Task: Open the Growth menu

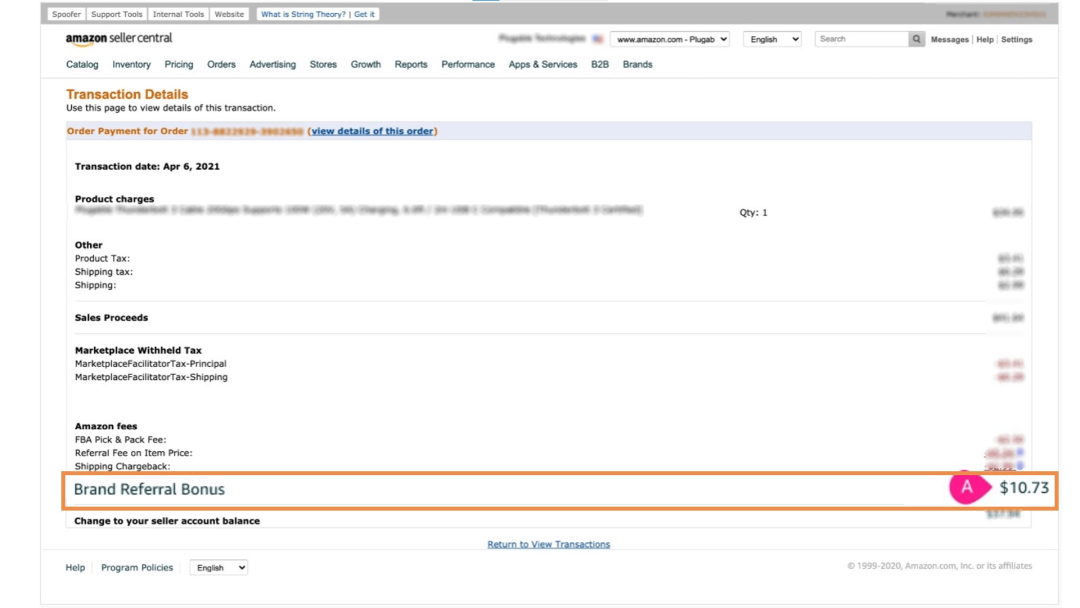Action: pos(365,64)
